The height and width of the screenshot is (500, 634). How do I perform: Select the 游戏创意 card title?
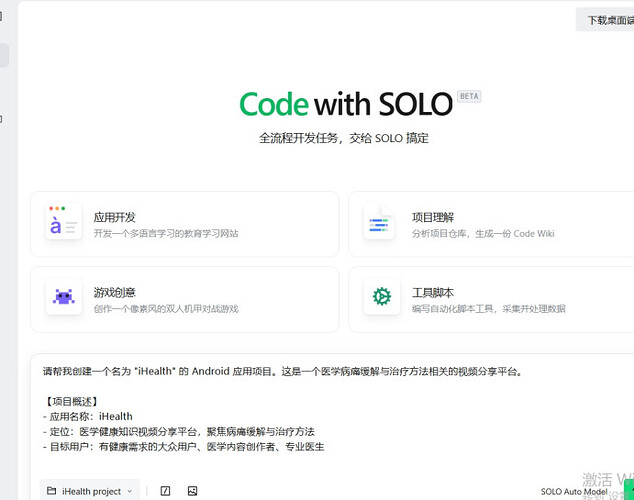tap(114, 293)
